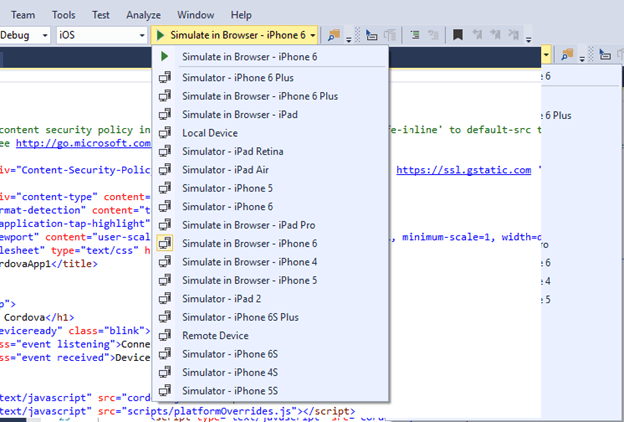Viewport: 624px width, 422px height.
Task: Click the code line containing platformOverrides.js
Action: 177,411
